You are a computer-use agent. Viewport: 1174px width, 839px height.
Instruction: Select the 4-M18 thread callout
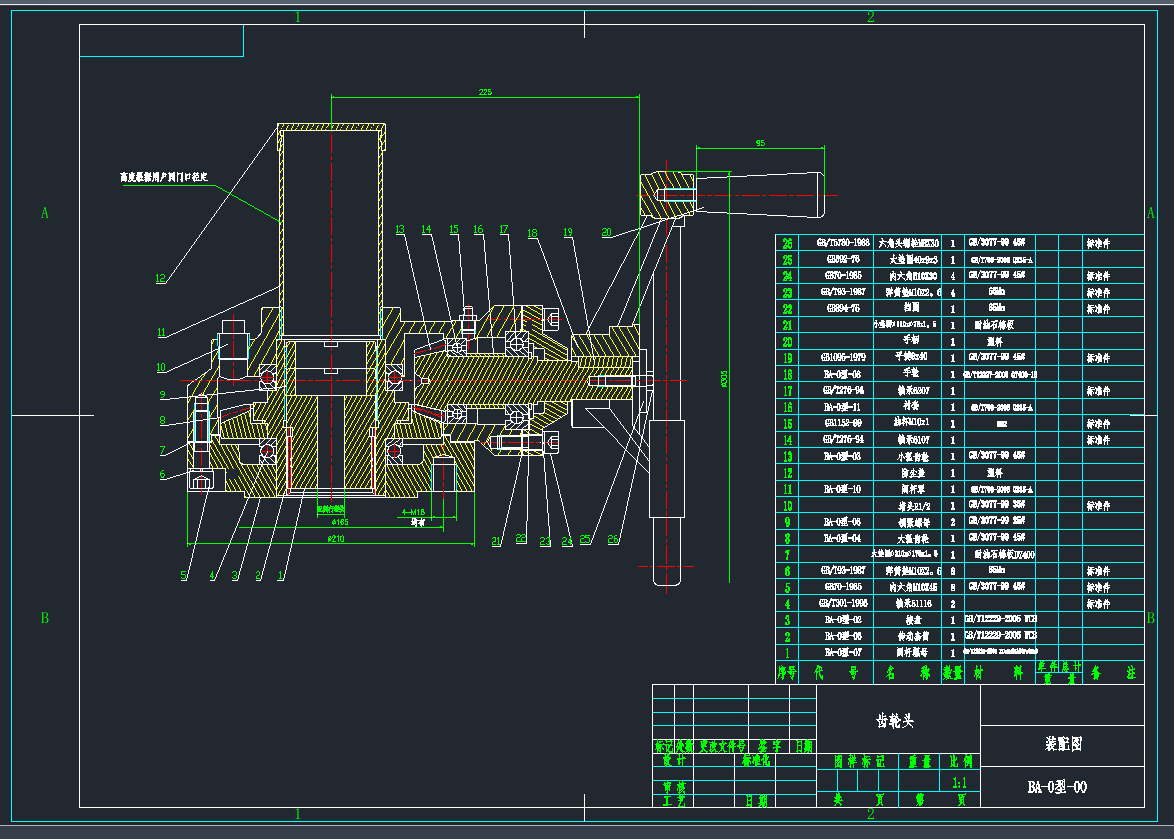click(x=413, y=512)
